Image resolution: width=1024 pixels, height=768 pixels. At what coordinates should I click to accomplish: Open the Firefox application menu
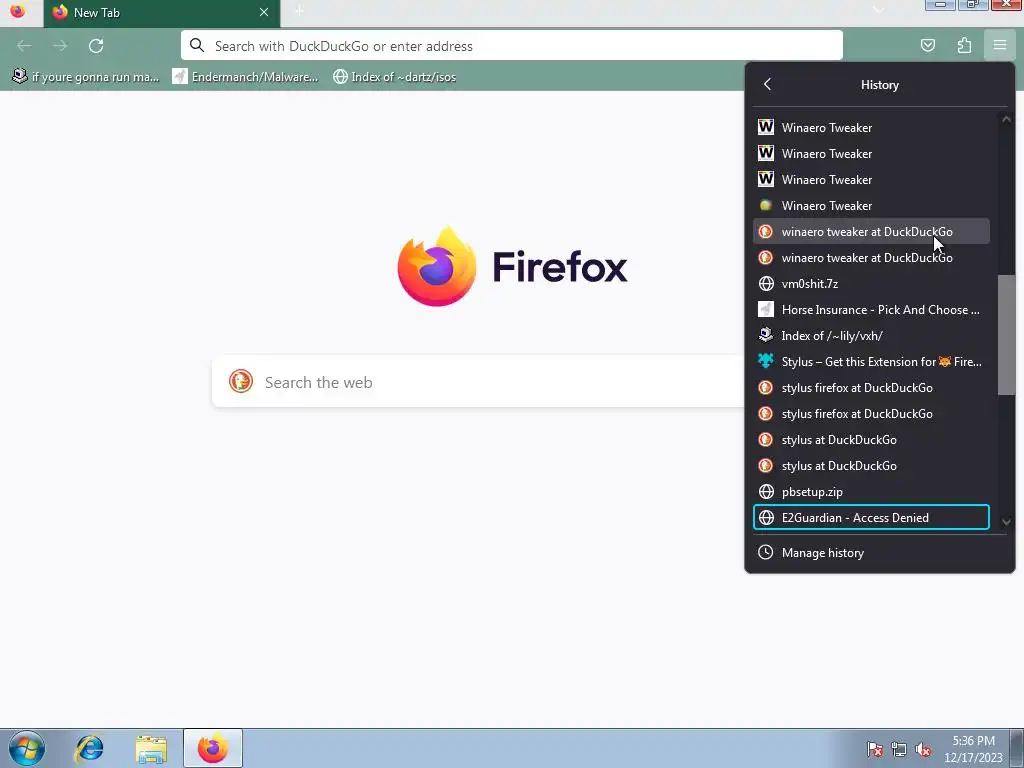pos(999,45)
